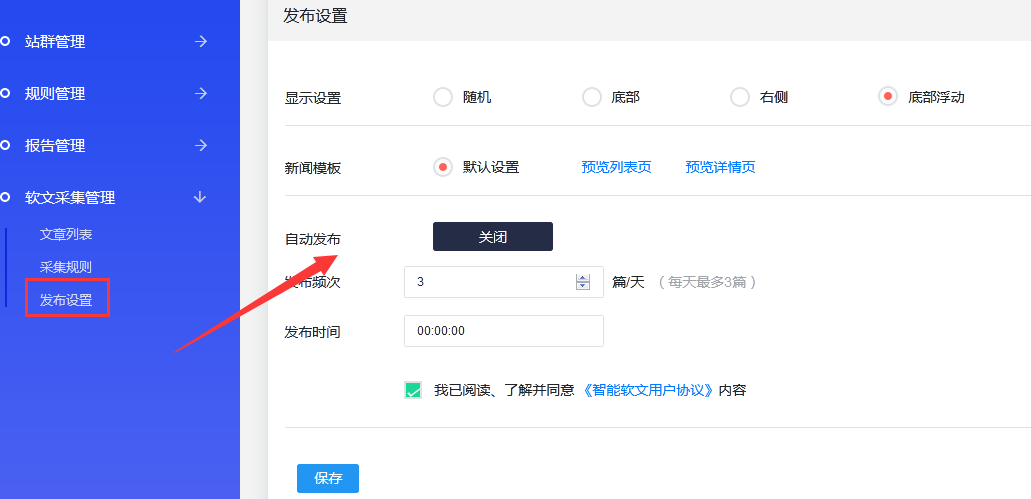The image size is (1031, 499).
Task: Select the 底部 display radio button
Action: pos(592,97)
